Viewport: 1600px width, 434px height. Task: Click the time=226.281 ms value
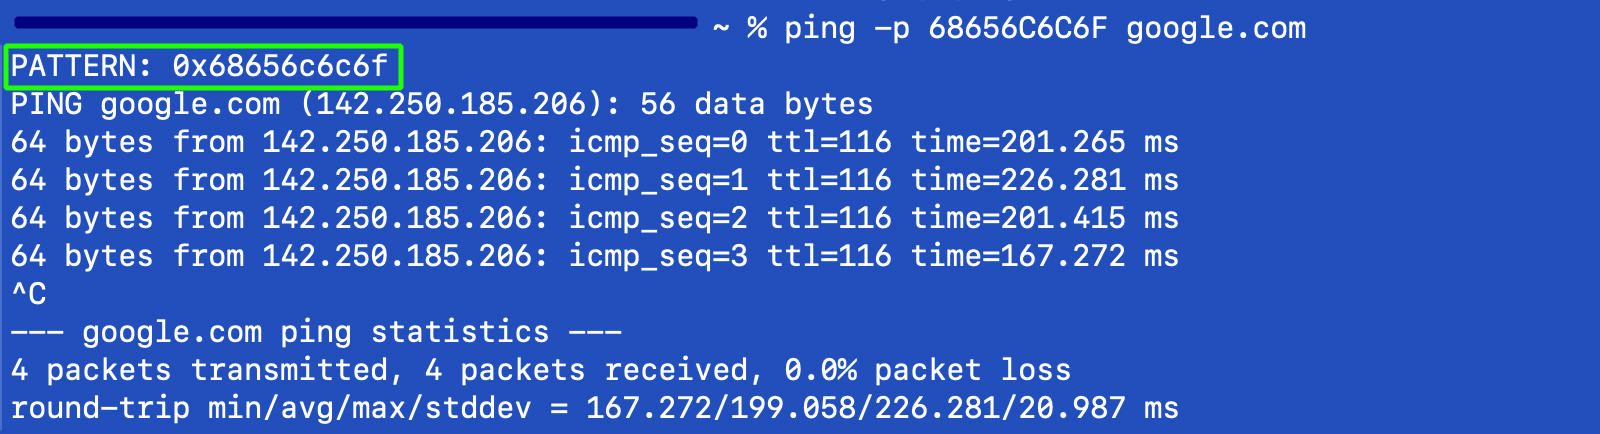click(x=1044, y=181)
